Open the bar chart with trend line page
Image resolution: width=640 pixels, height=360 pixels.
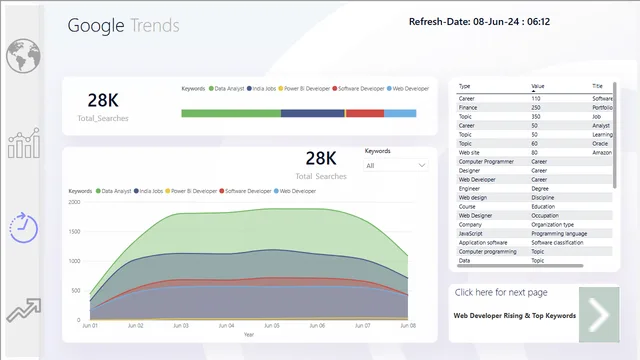[x=24, y=143]
